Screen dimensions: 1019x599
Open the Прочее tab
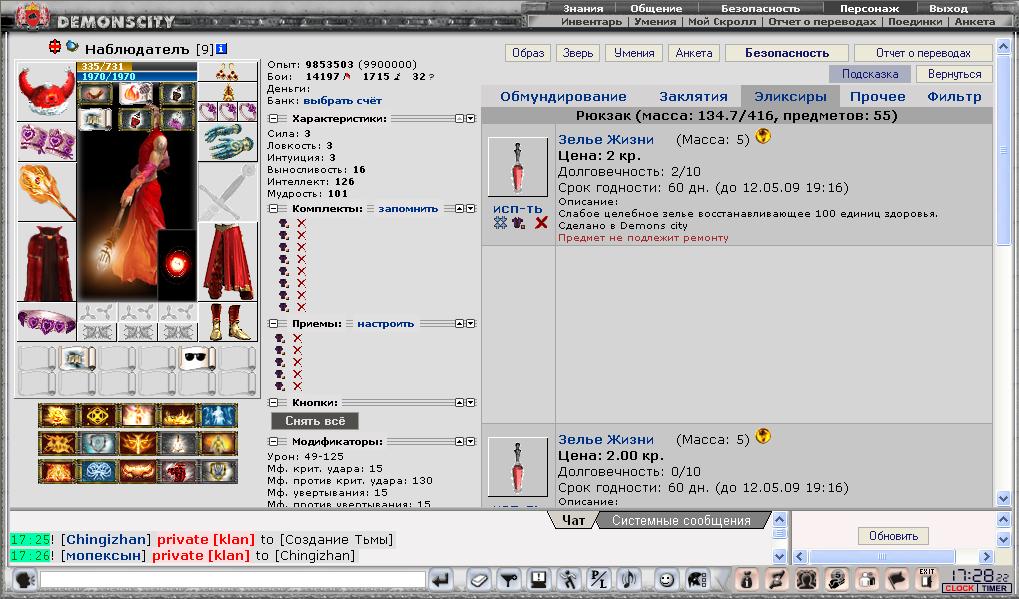[877, 97]
